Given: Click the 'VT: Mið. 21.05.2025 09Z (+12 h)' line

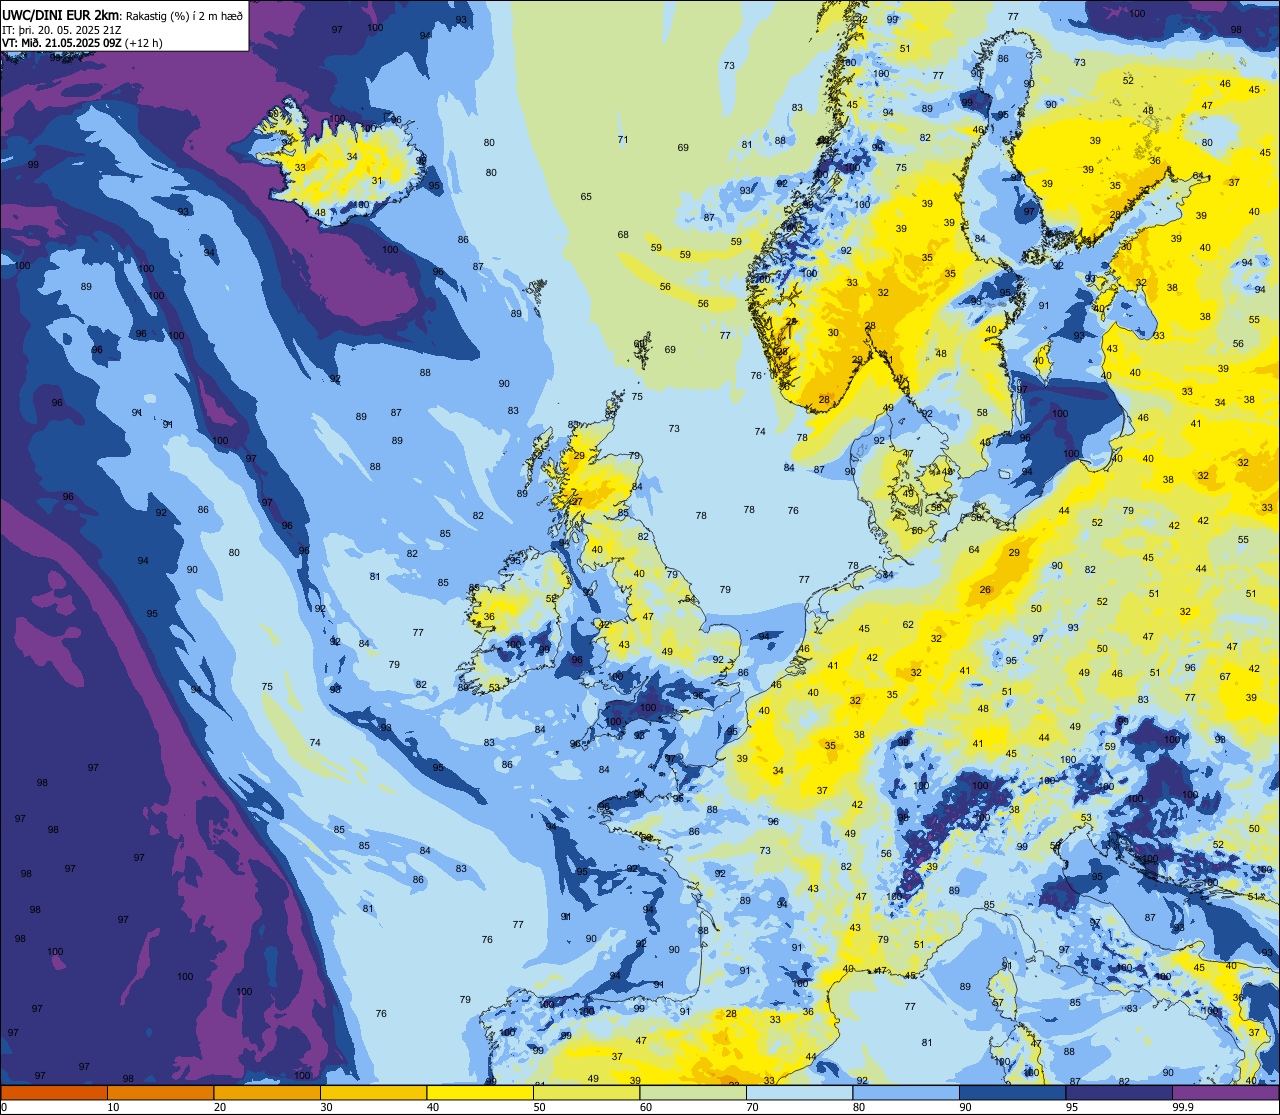Looking at the screenshot, I should [82, 43].
